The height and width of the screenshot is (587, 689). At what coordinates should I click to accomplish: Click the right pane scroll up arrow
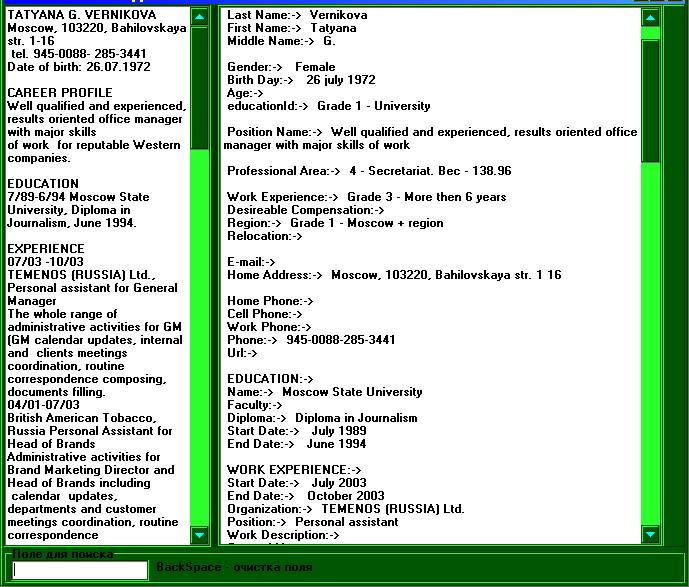[x=650, y=18]
